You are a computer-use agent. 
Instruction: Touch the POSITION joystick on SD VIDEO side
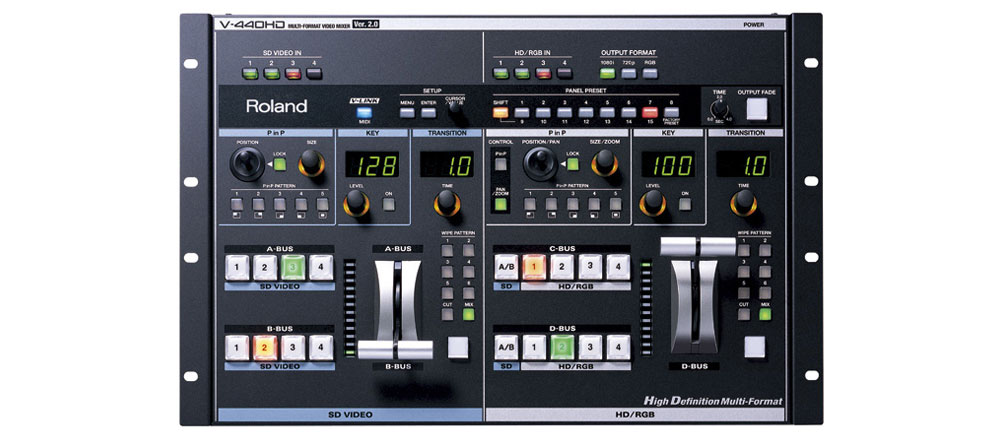(246, 165)
